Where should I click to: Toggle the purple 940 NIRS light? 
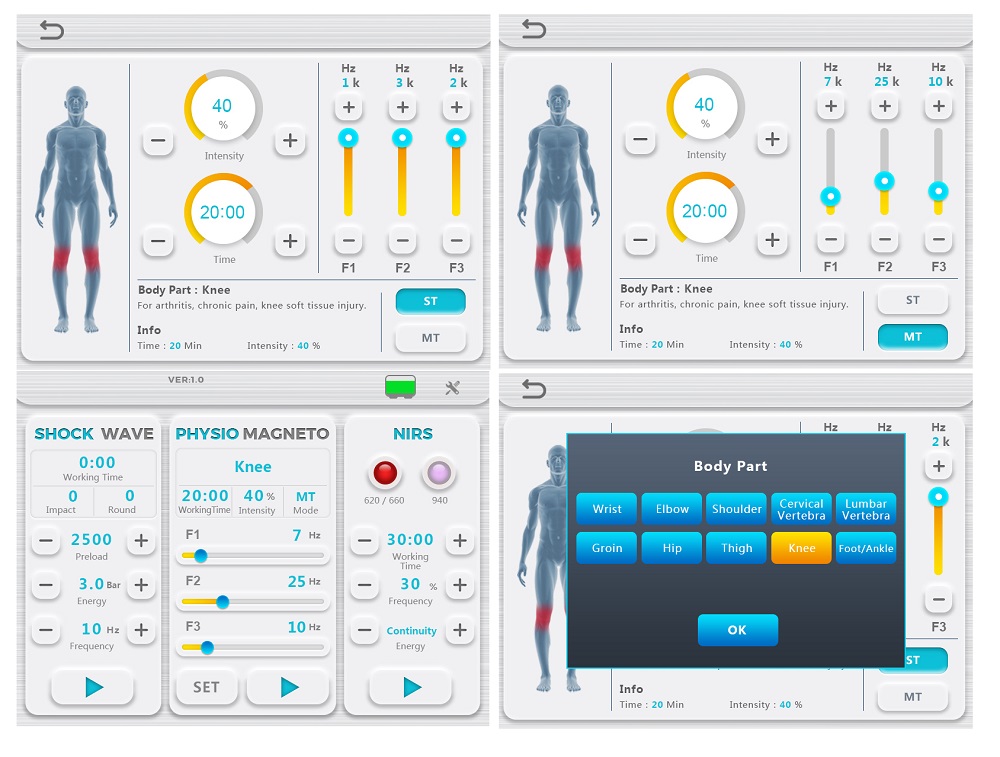click(439, 473)
